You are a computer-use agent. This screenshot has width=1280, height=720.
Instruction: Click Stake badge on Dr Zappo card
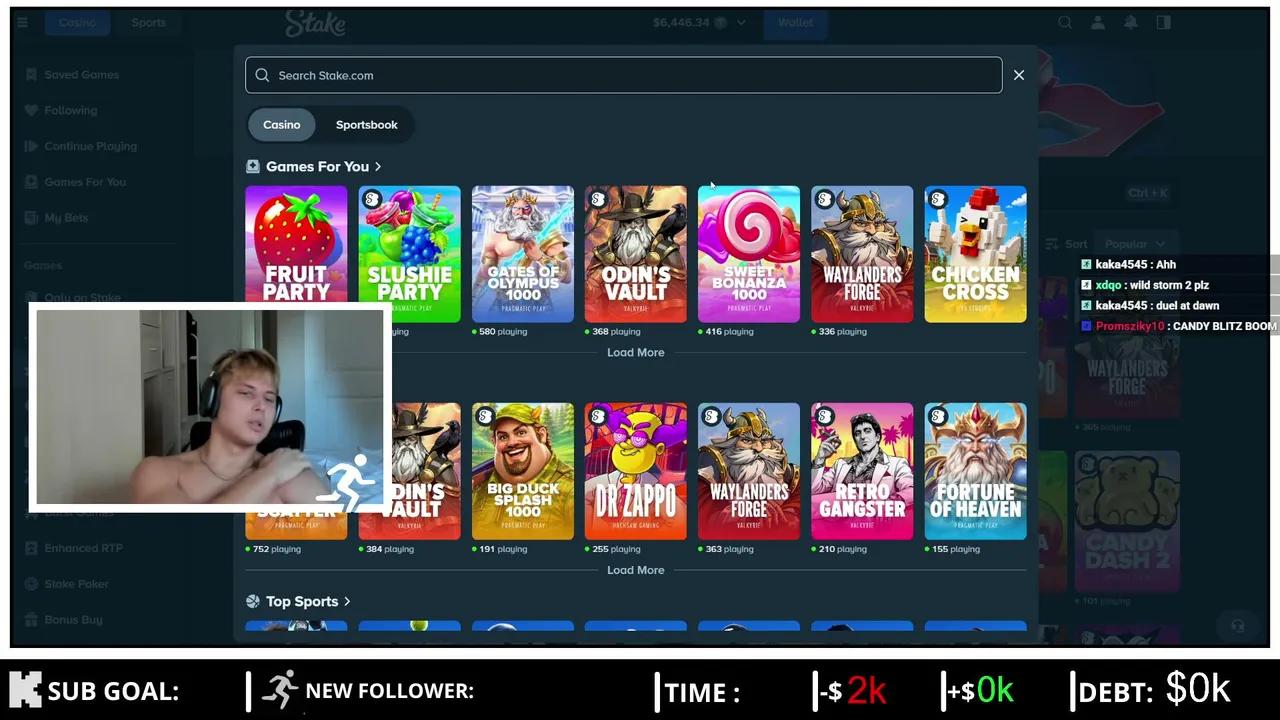598,416
